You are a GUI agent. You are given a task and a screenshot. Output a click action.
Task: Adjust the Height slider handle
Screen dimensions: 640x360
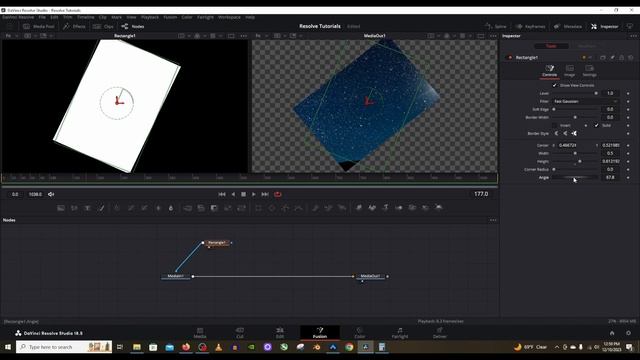[x=580, y=162]
